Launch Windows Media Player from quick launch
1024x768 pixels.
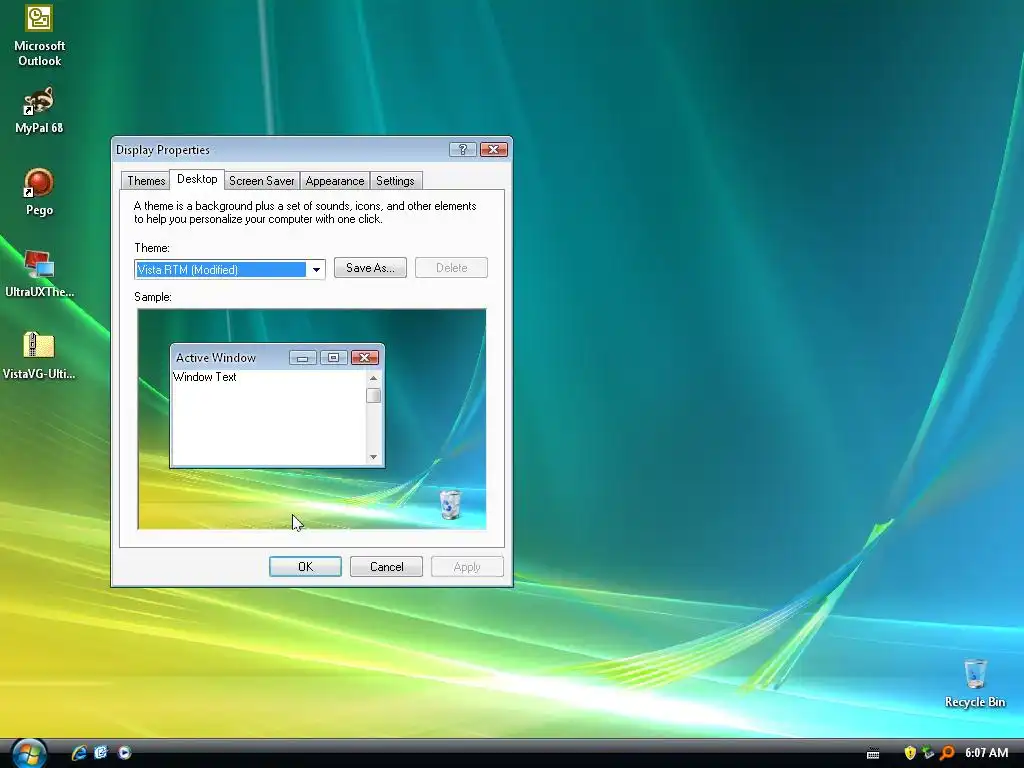[x=124, y=752]
